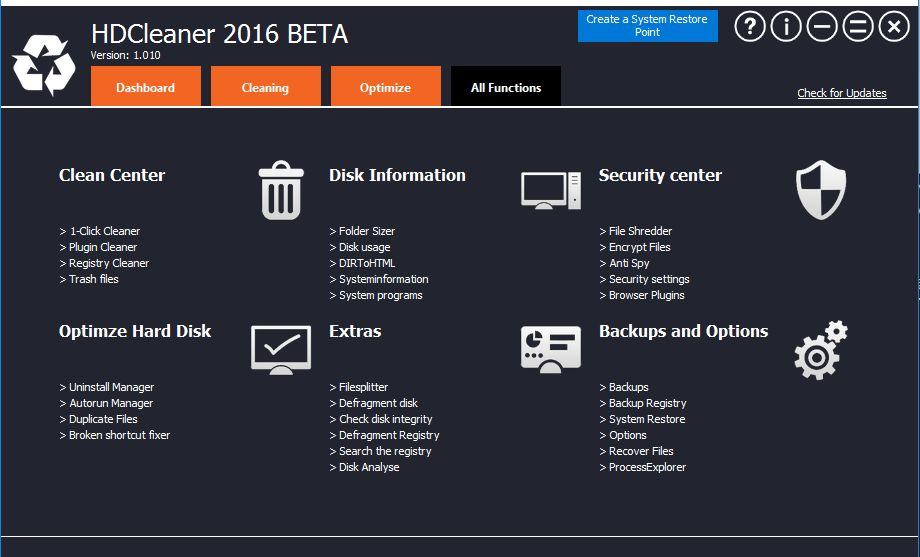Viewport: 920px width, 557px height.
Task: Open System Restore
Action: click(x=642, y=419)
